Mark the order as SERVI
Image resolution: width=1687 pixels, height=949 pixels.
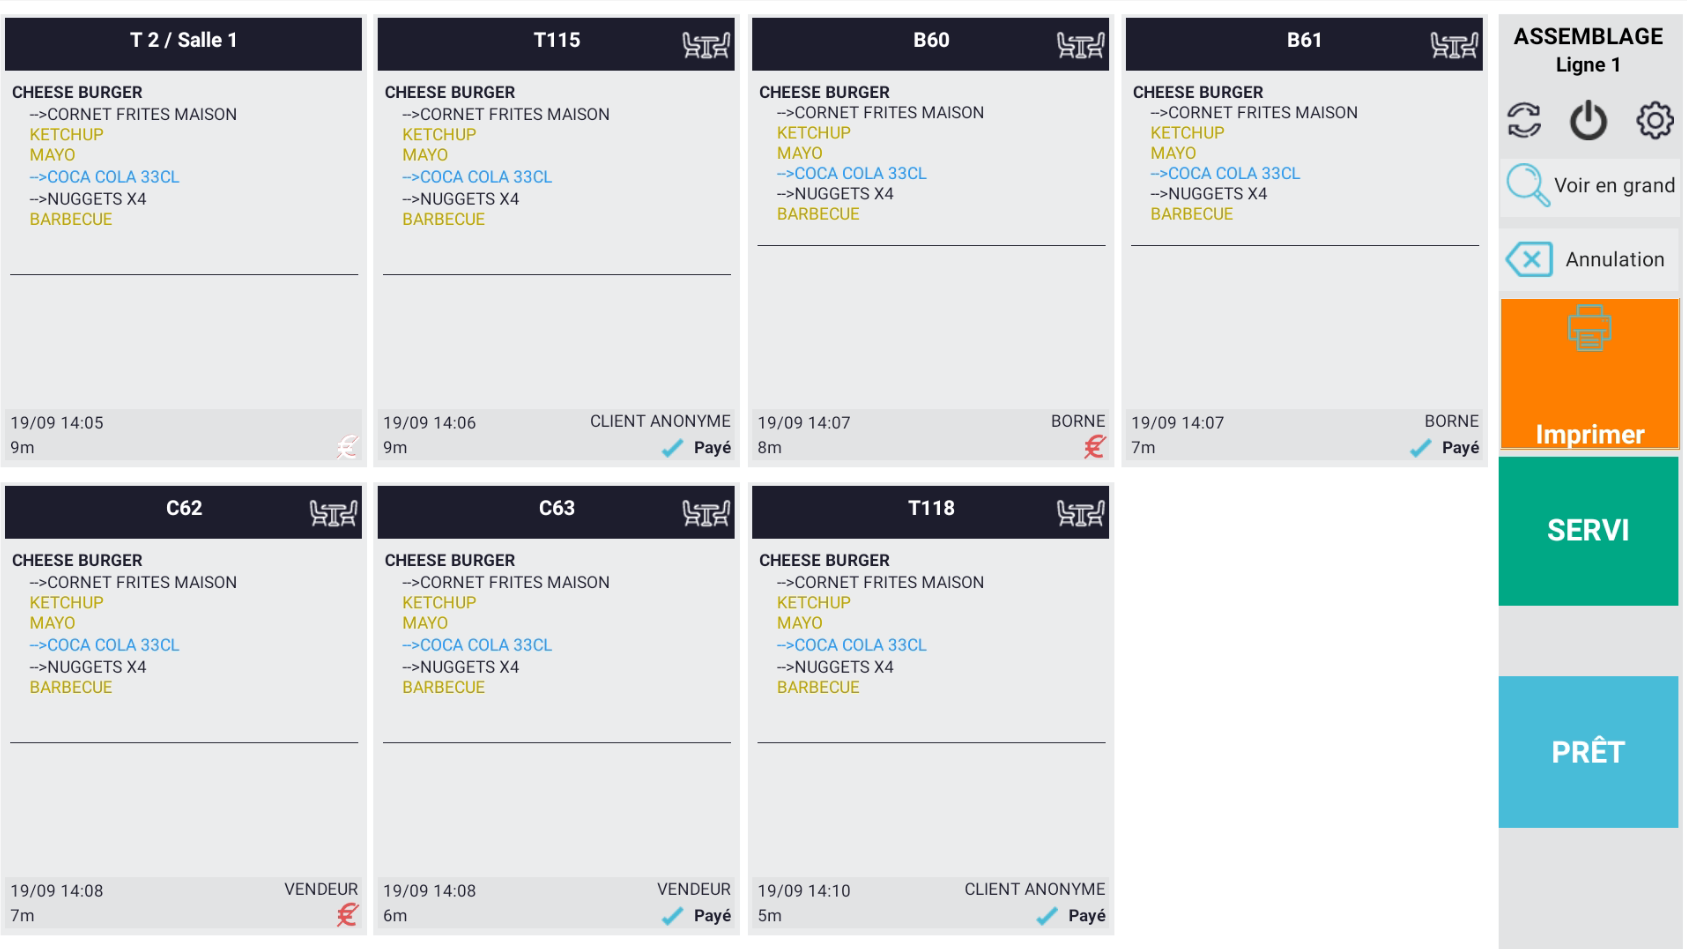1587,531
